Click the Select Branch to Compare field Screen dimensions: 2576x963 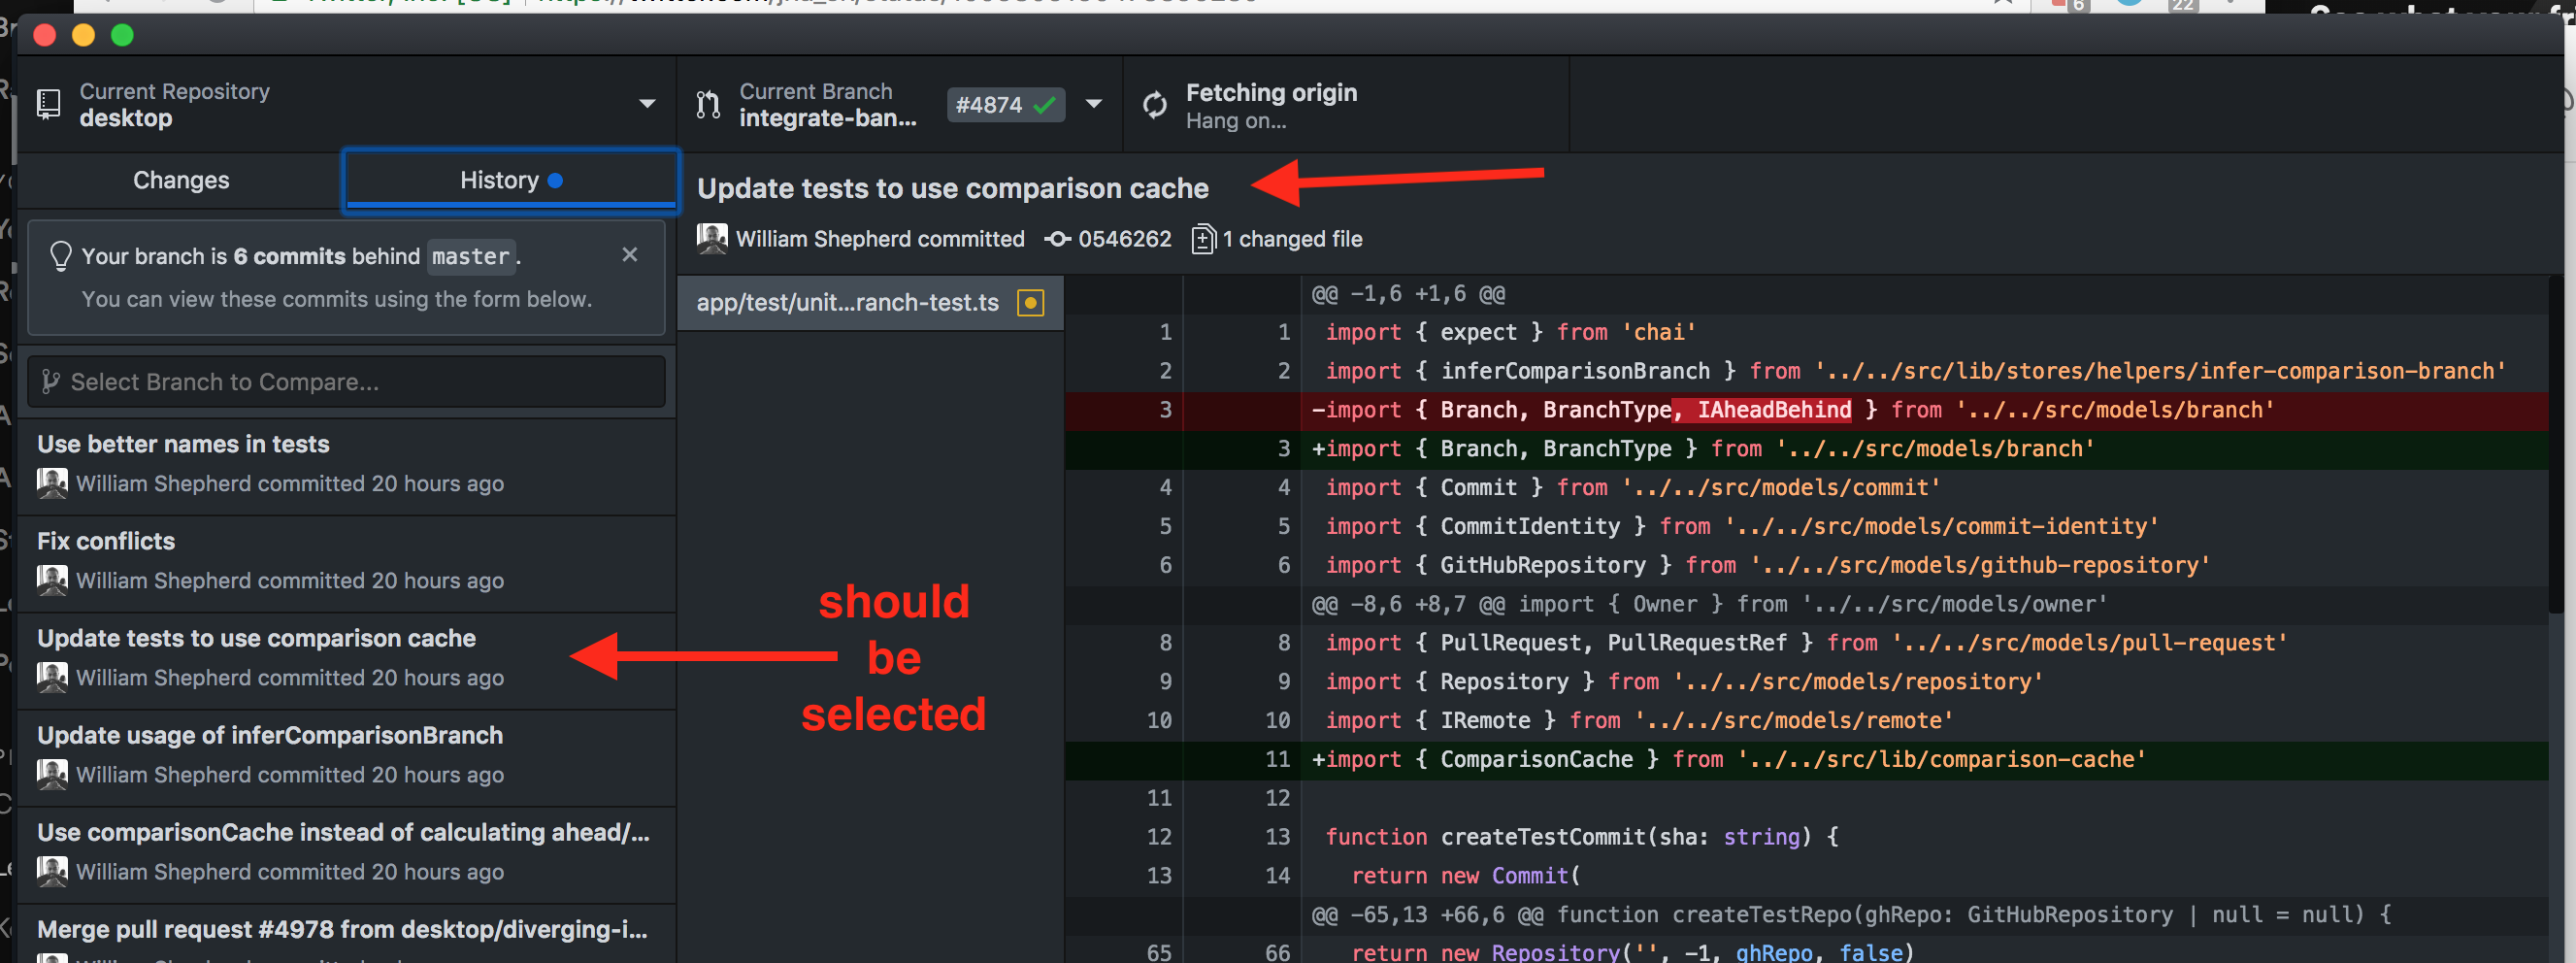point(346,382)
